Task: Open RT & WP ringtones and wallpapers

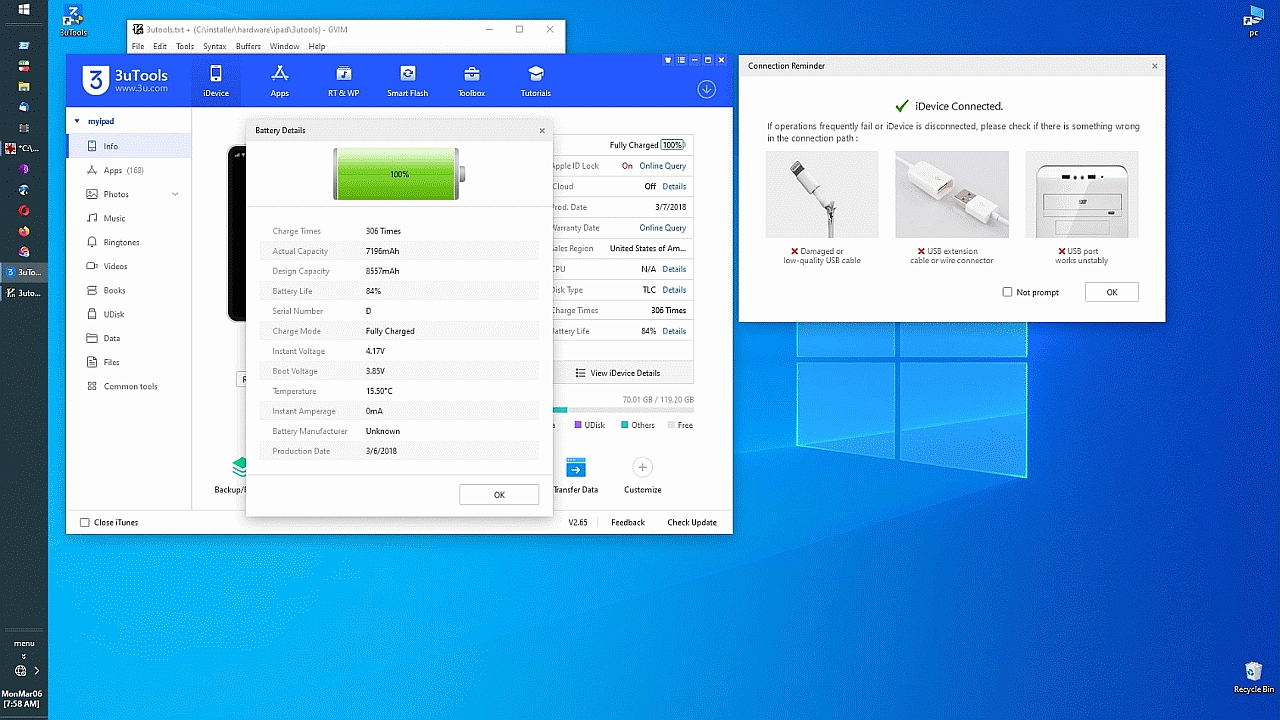Action: coord(344,81)
